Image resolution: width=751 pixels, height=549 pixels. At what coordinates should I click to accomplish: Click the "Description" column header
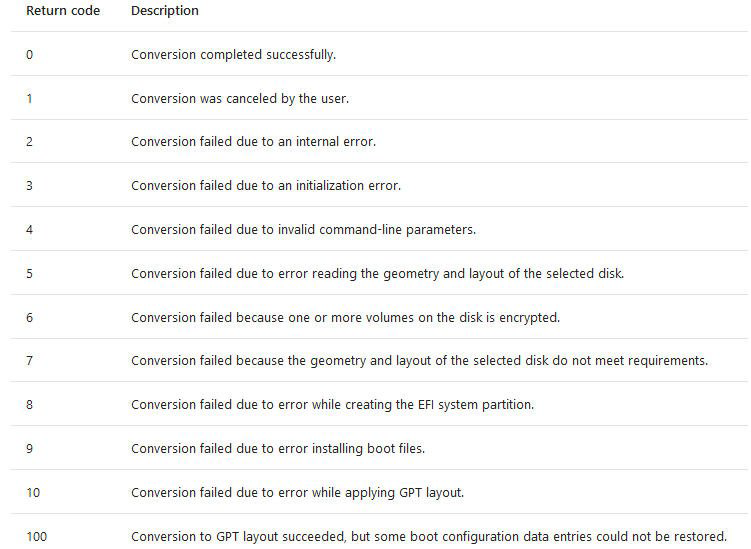165,11
